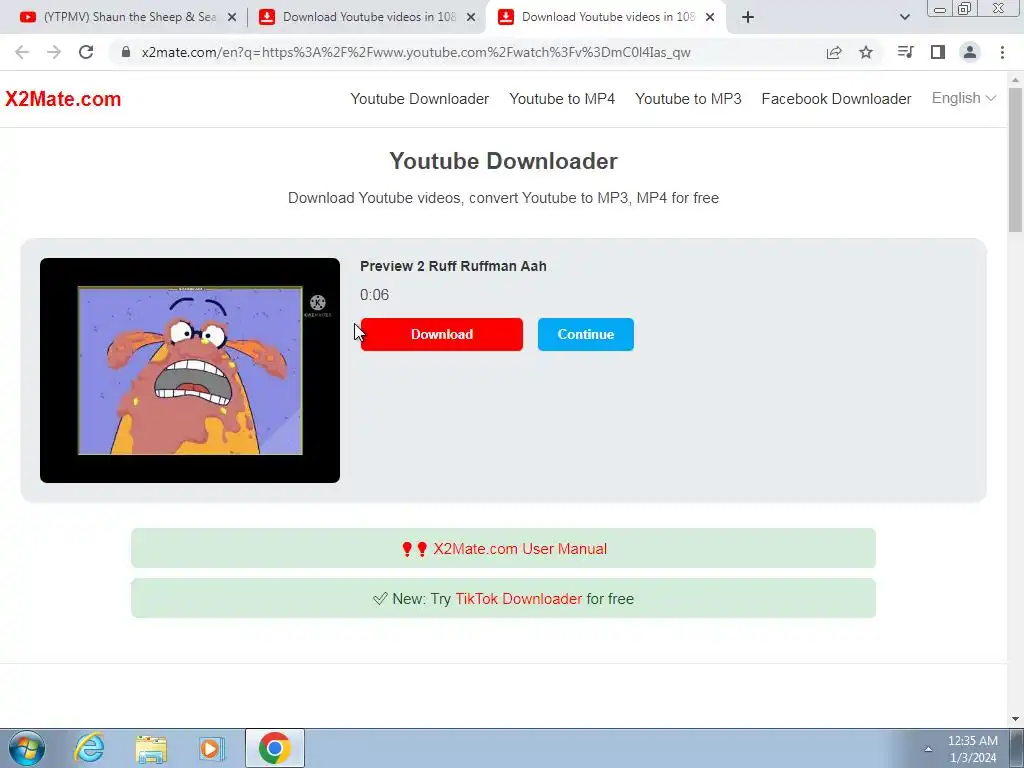
Task: Expand the English language dropdown
Action: pyautogui.click(x=963, y=98)
